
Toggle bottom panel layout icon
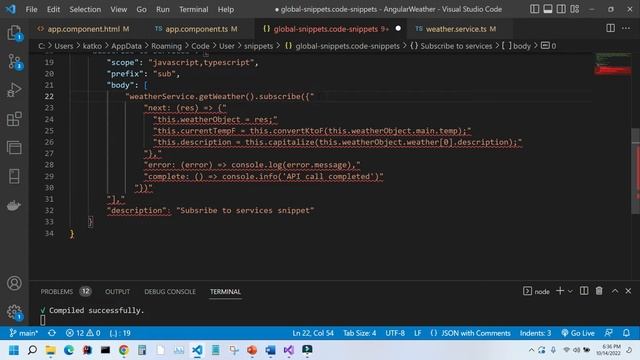(548, 9)
